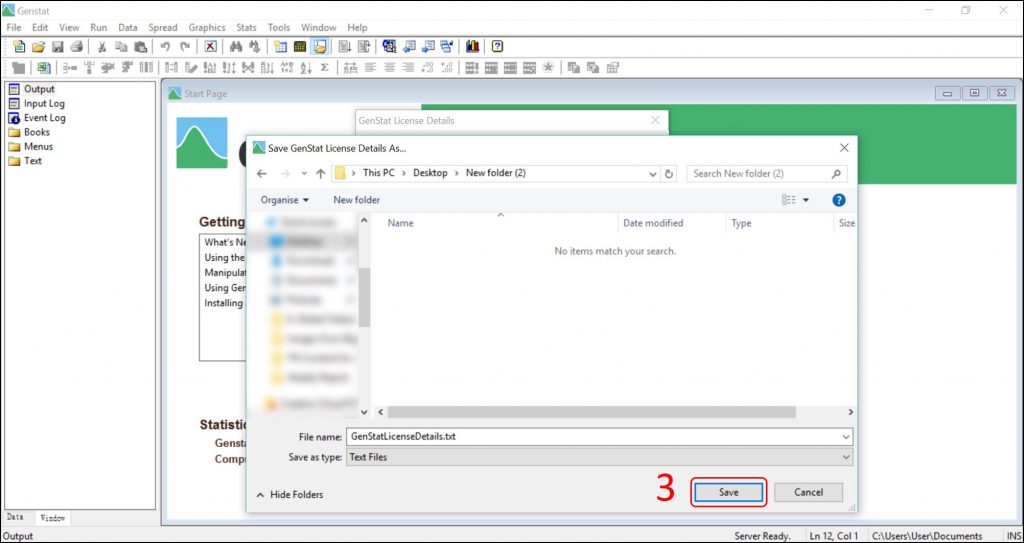This screenshot has height=543, width=1024.
Task: Collapse folder pane with Hide Folders
Action: coord(290,494)
